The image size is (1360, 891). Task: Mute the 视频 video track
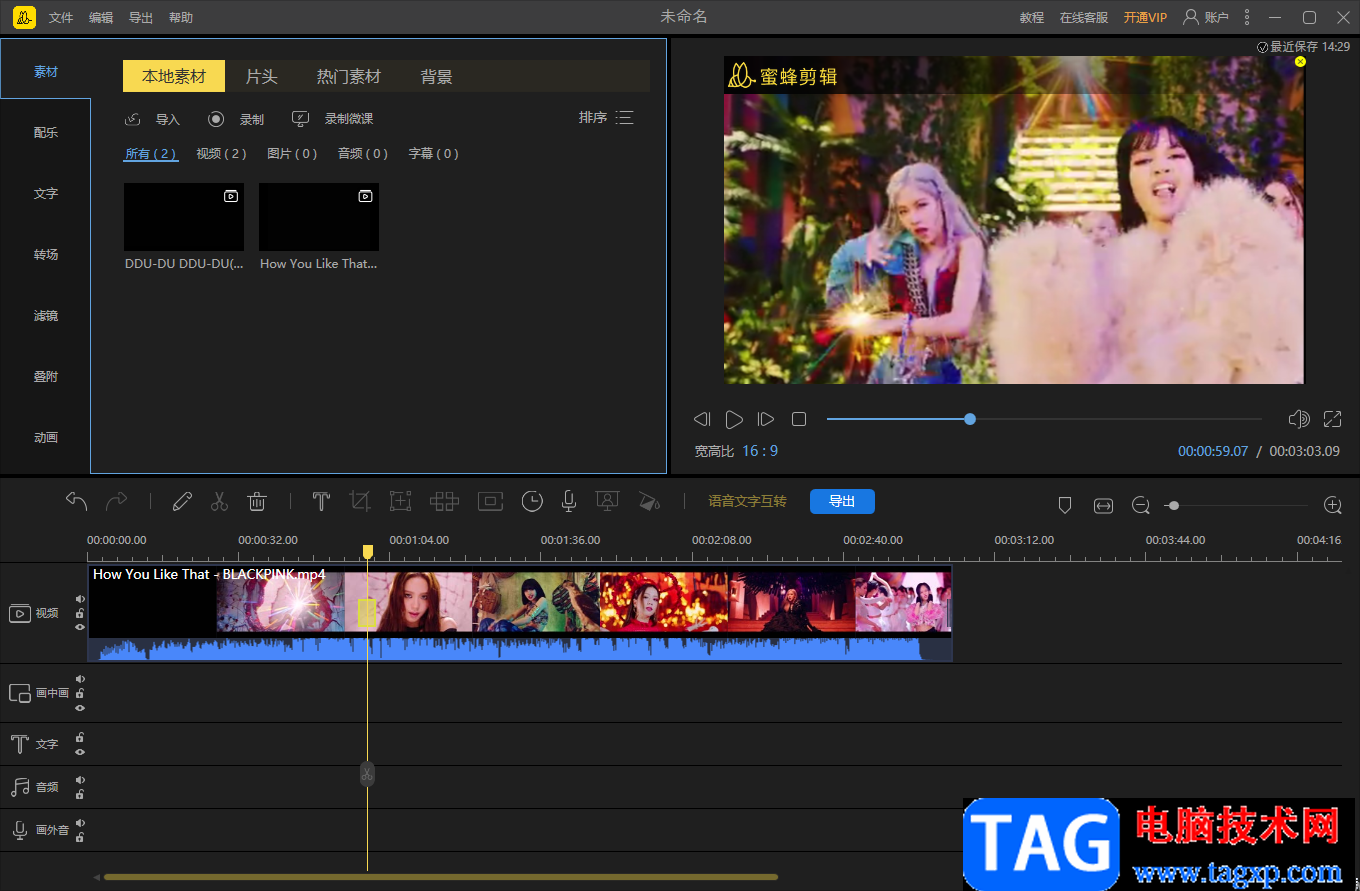click(80, 600)
